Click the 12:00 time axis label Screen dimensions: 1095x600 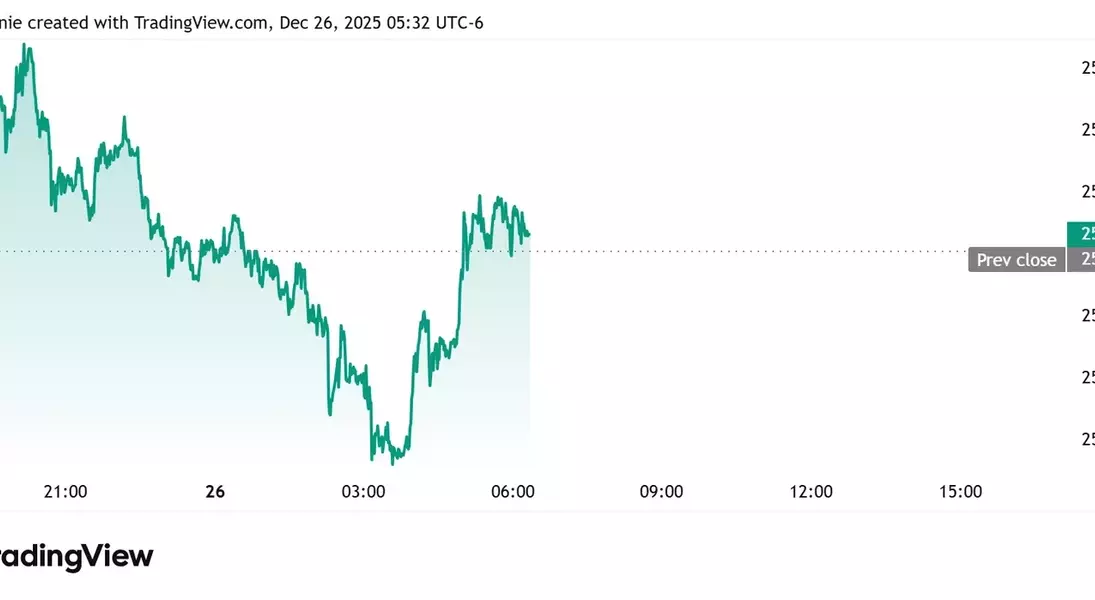(811, 492)
